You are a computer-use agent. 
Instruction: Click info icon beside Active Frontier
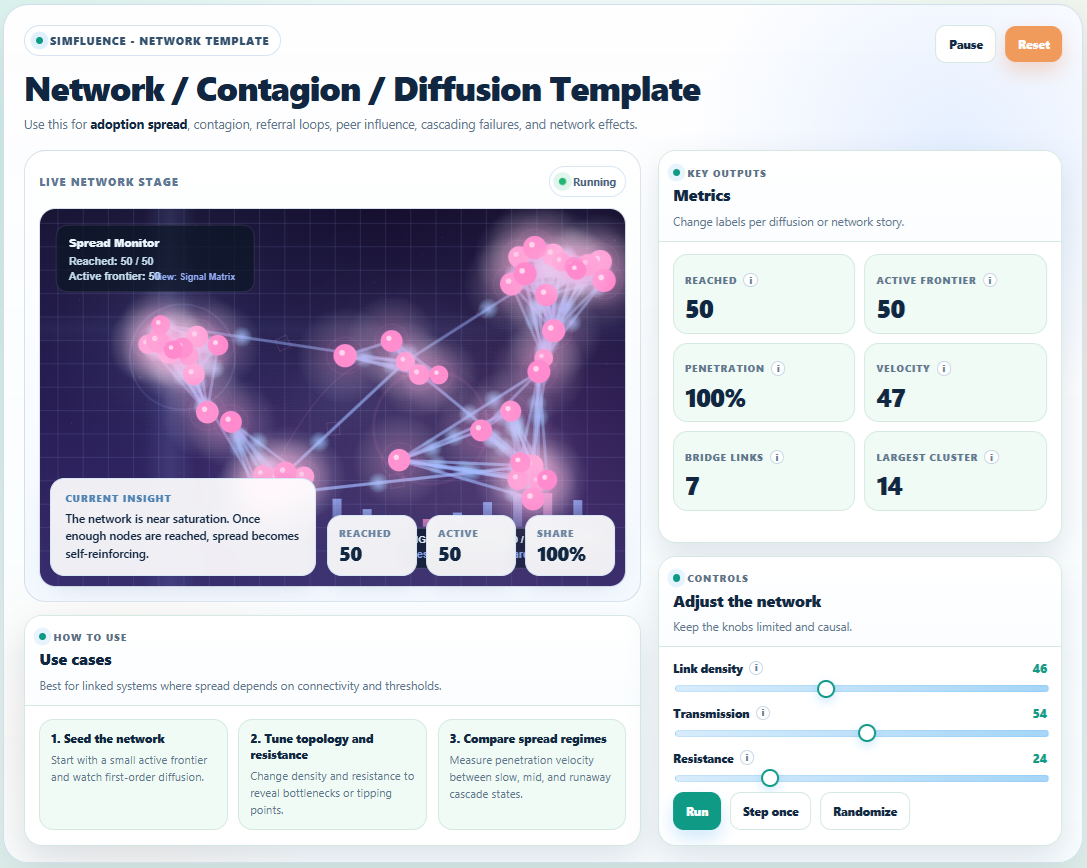click(x=990, y=281)
